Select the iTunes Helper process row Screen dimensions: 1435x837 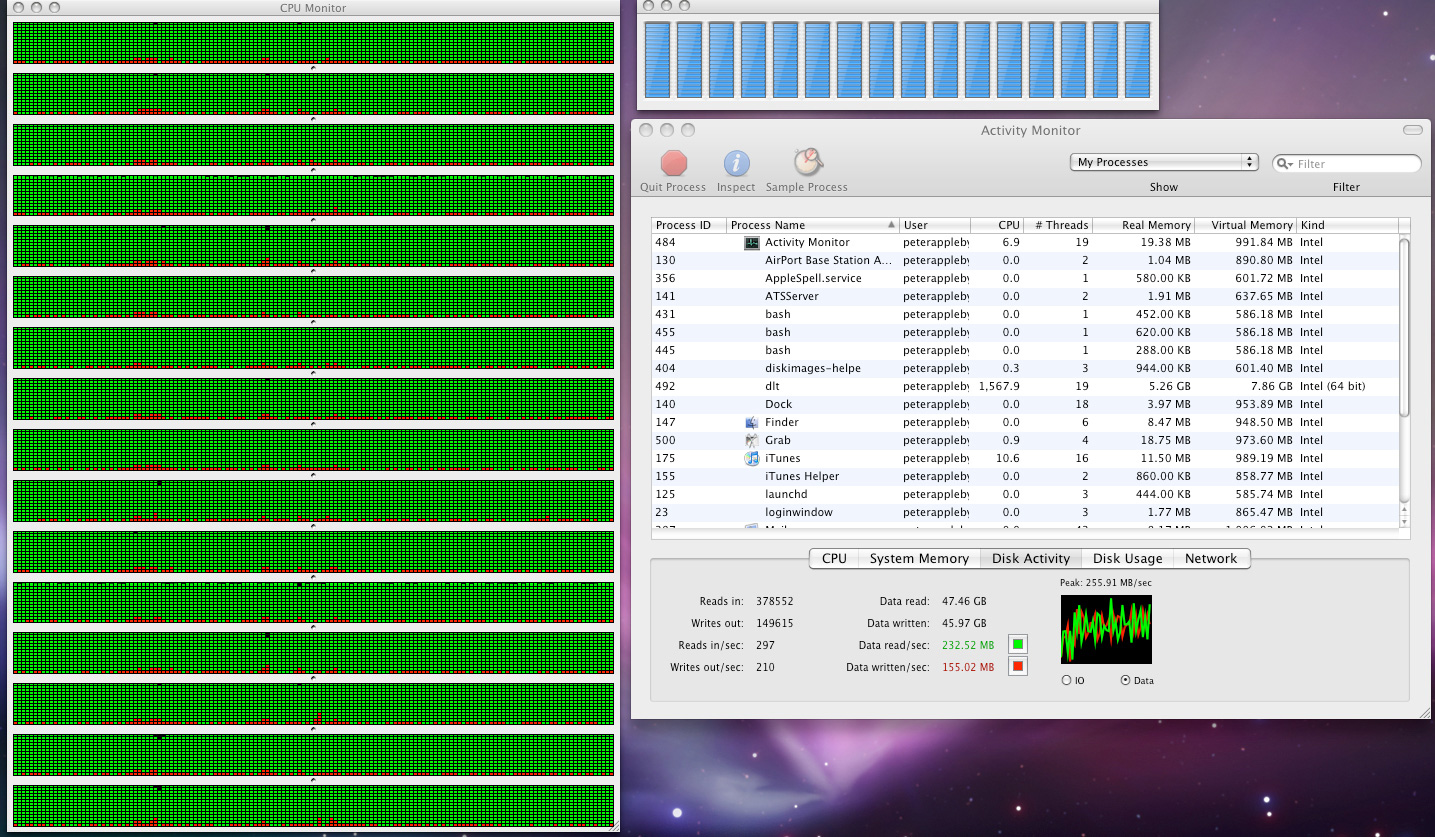tap(1024, 476)
